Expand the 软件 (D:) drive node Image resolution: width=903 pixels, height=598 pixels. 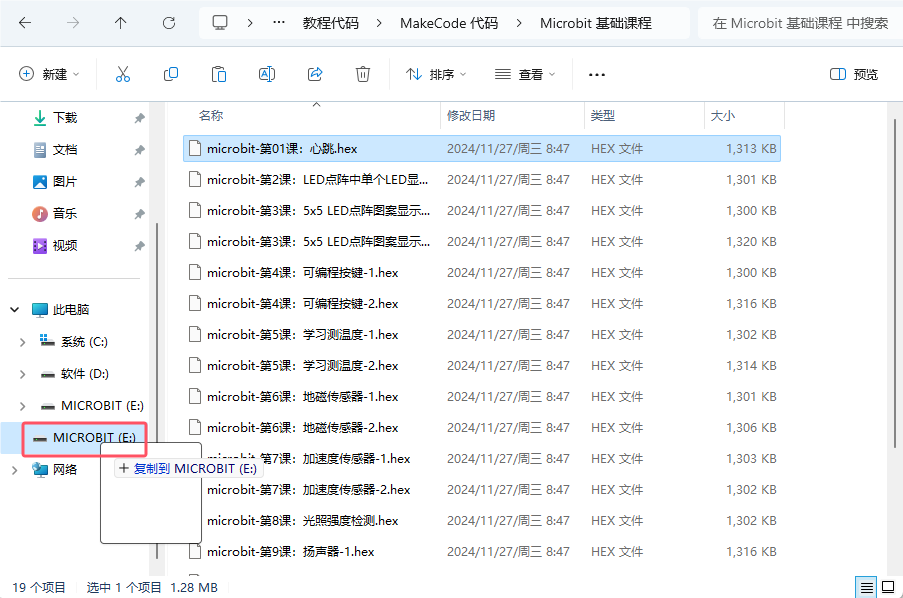pyautogui.click(x=22, y=374)
